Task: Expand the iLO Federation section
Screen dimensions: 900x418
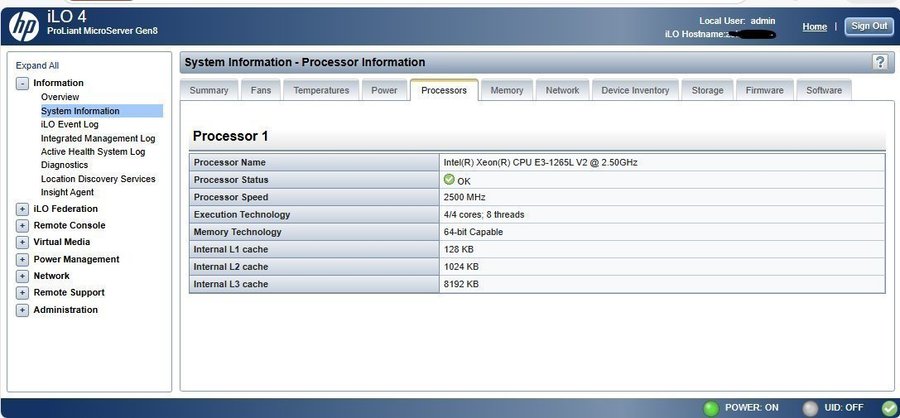Action: (22, 209)
